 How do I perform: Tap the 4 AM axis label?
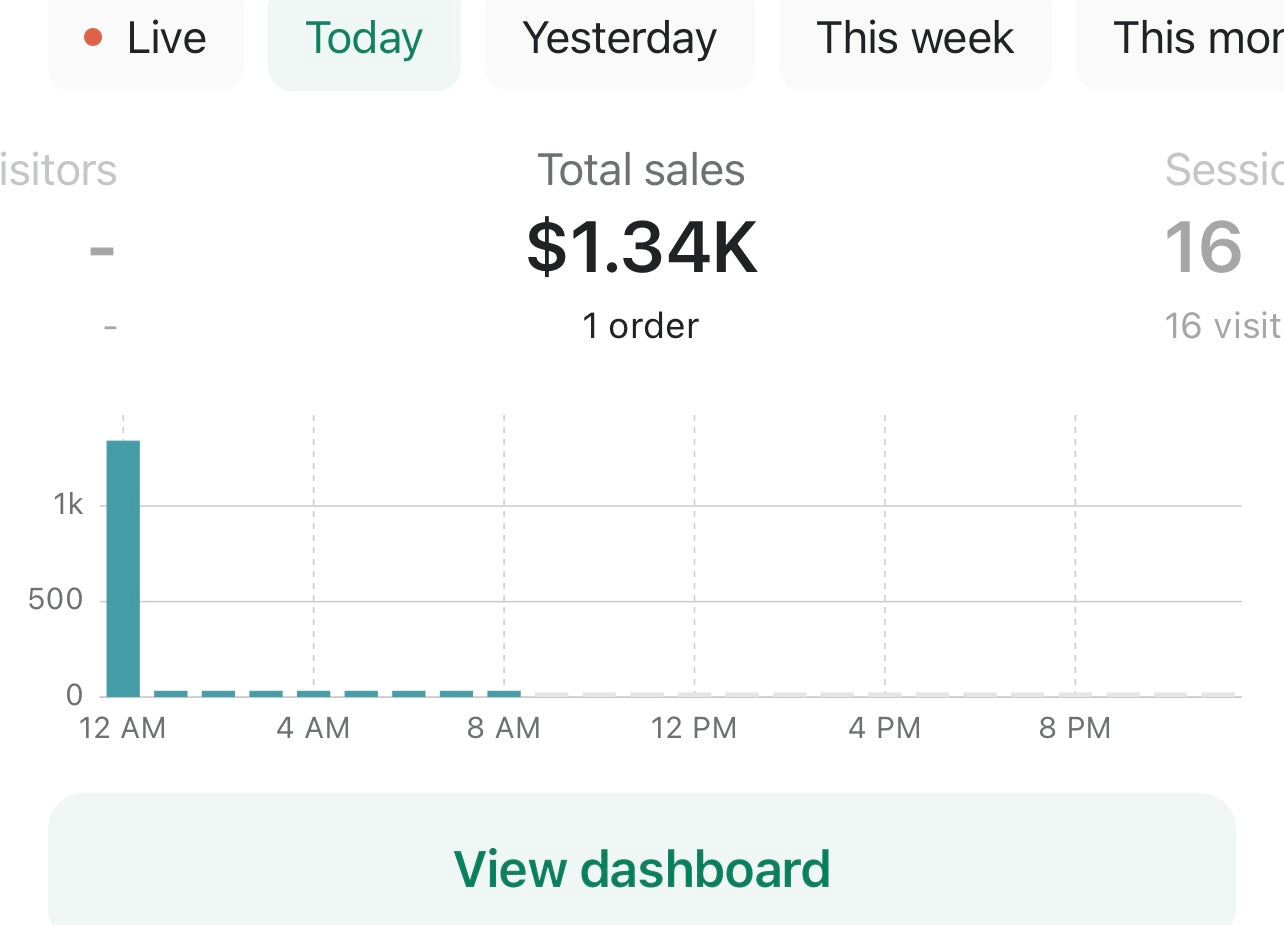(x=313, y=728)
